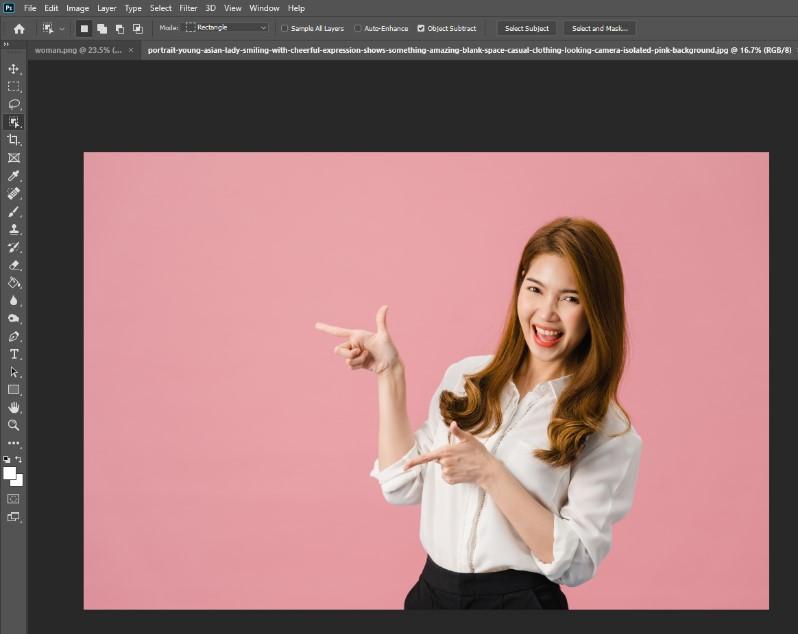Open the Type menu
Image resolution: width=798 pixels, height=634 pixels.
pos(133,8)
